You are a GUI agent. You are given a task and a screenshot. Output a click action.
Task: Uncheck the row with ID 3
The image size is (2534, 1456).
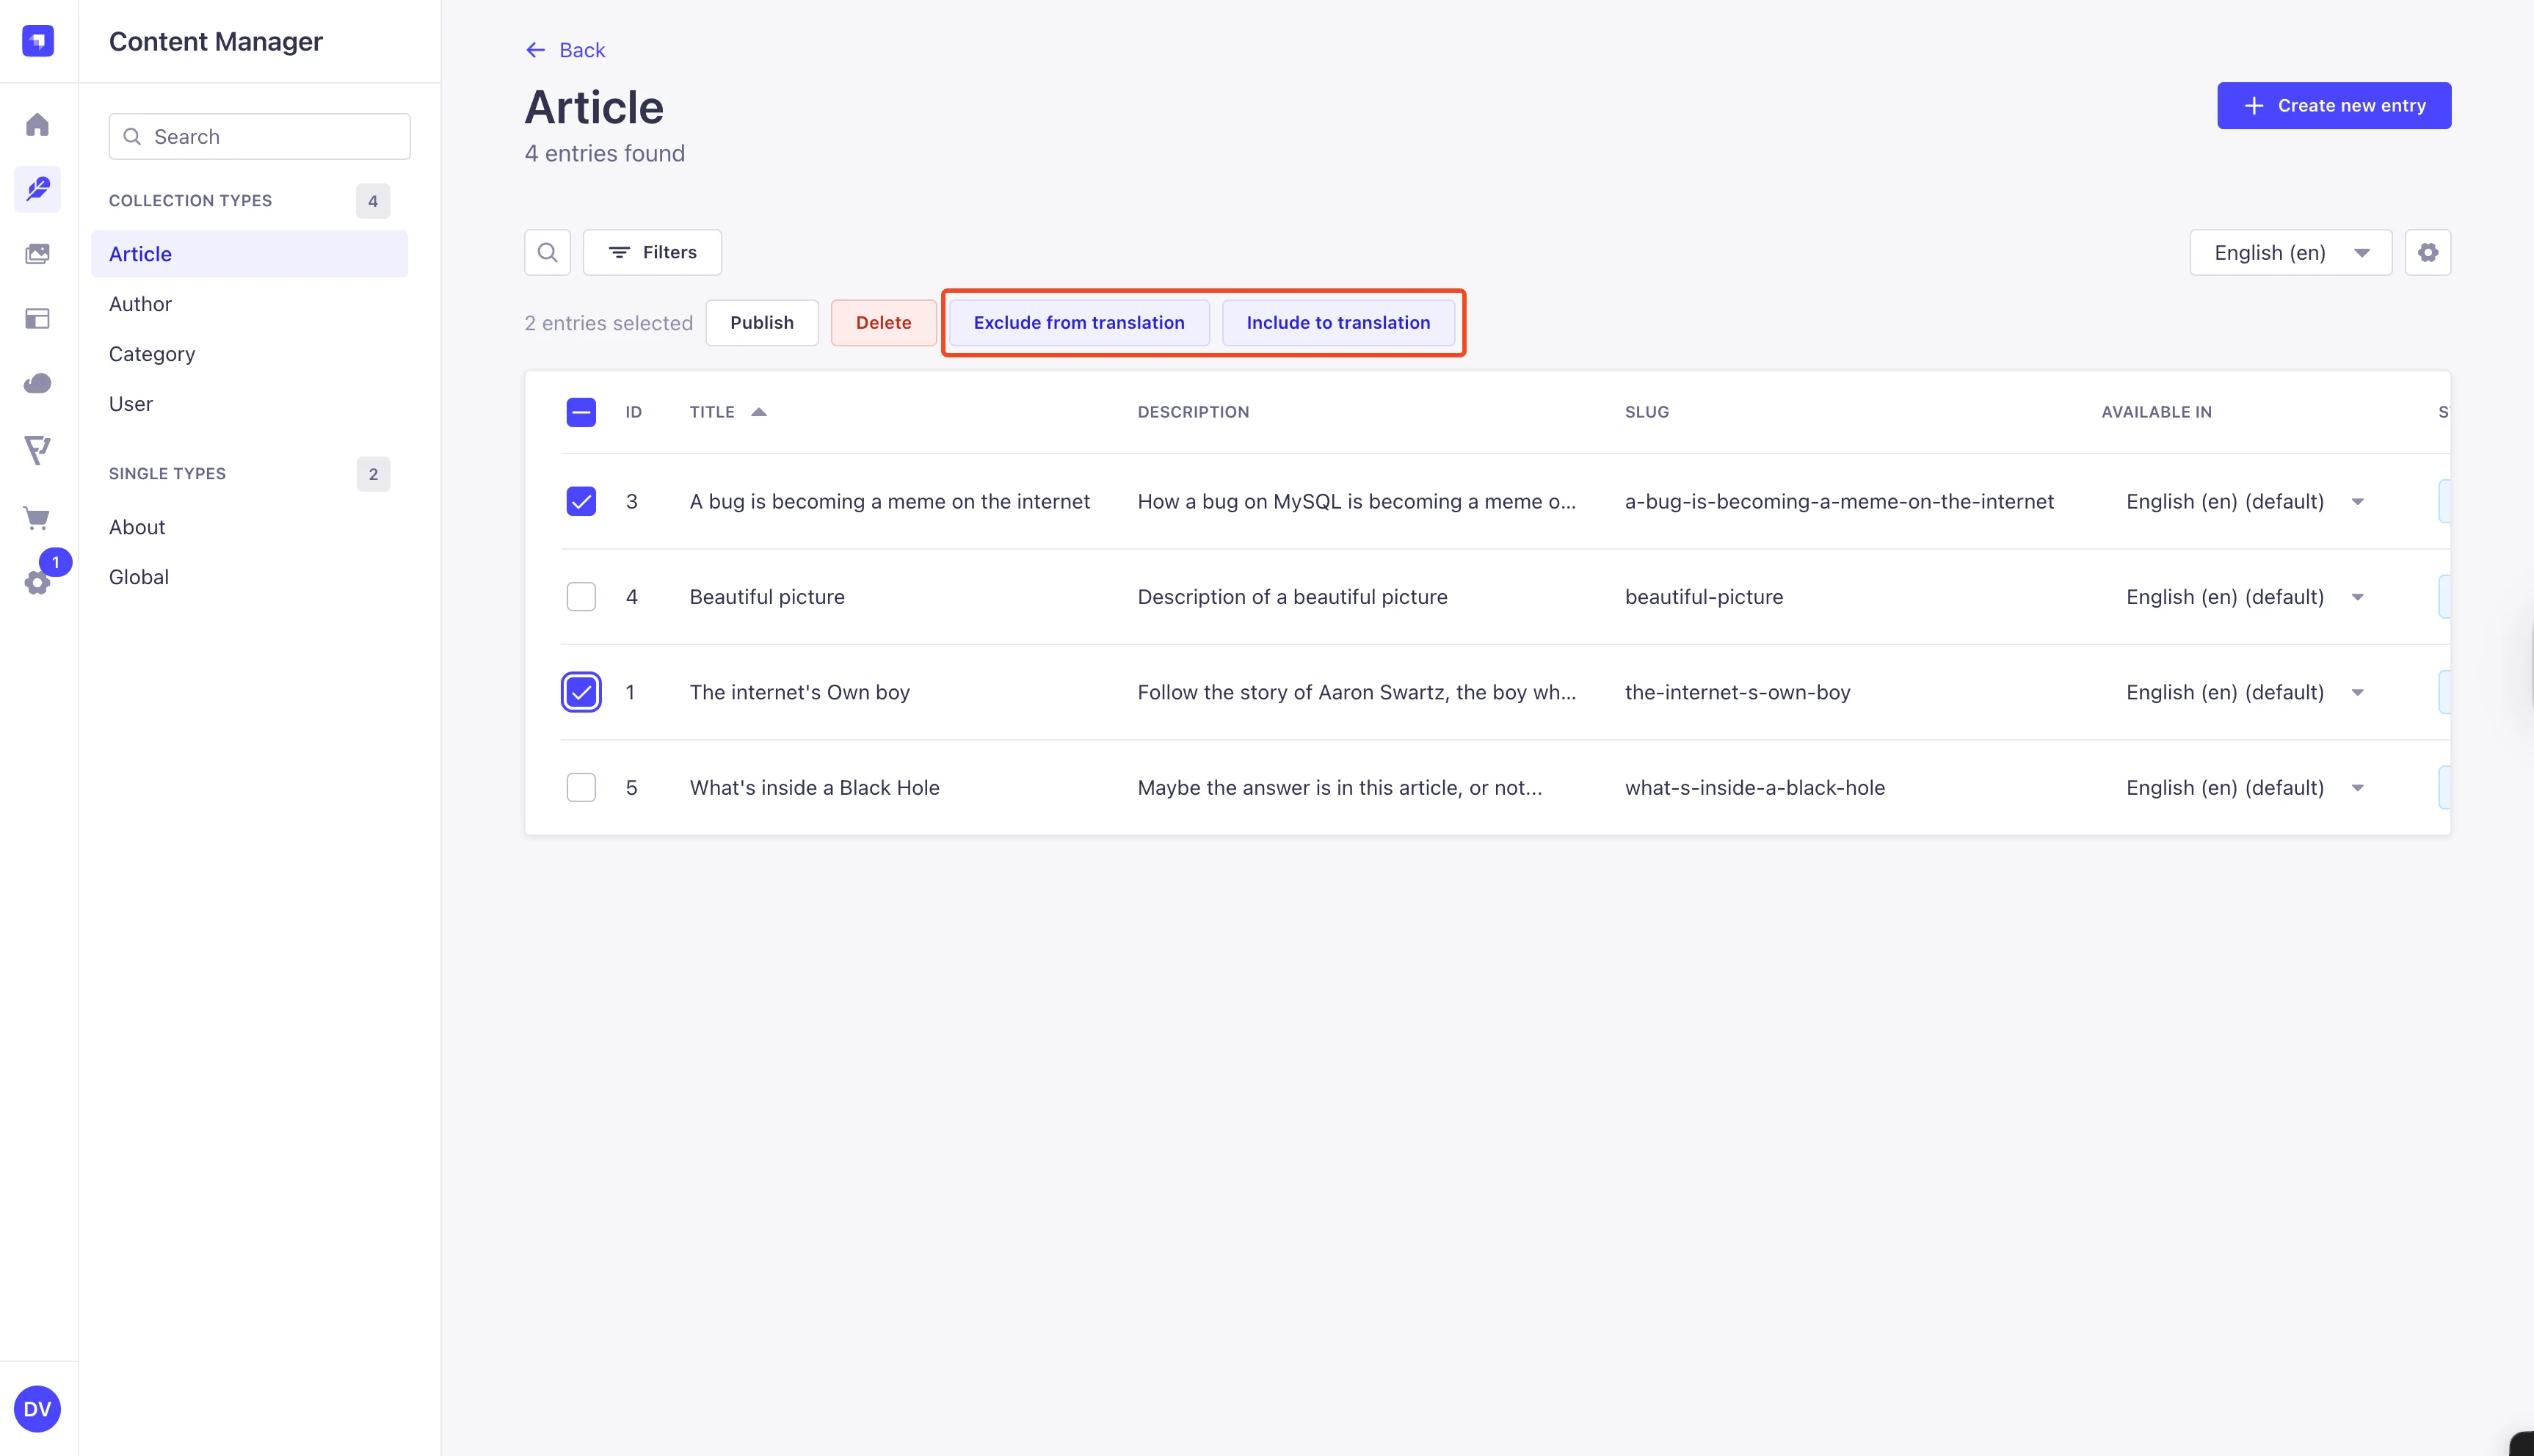pos(581,502)
